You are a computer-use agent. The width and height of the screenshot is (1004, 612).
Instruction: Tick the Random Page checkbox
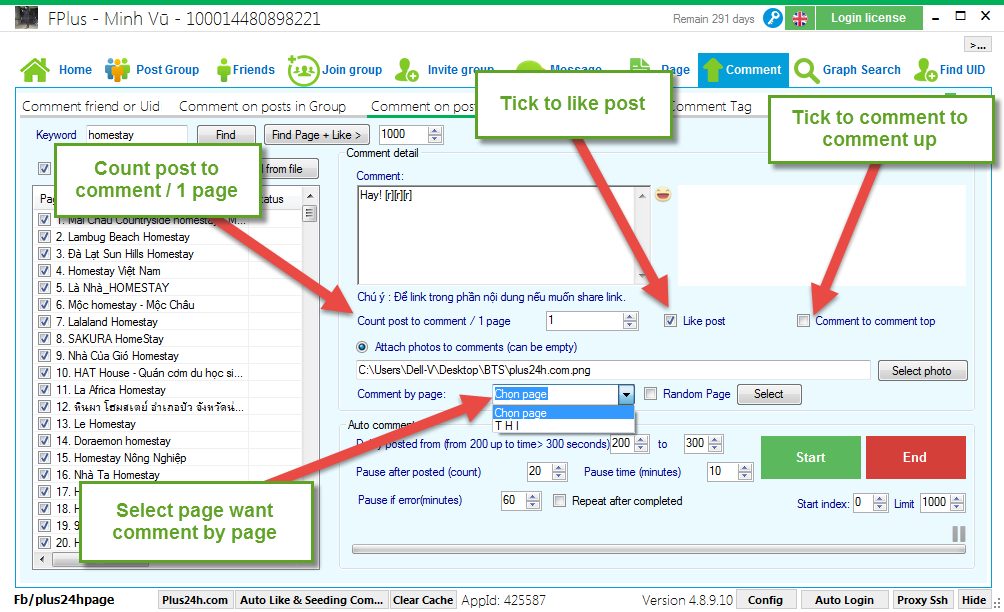coord(651,394)
